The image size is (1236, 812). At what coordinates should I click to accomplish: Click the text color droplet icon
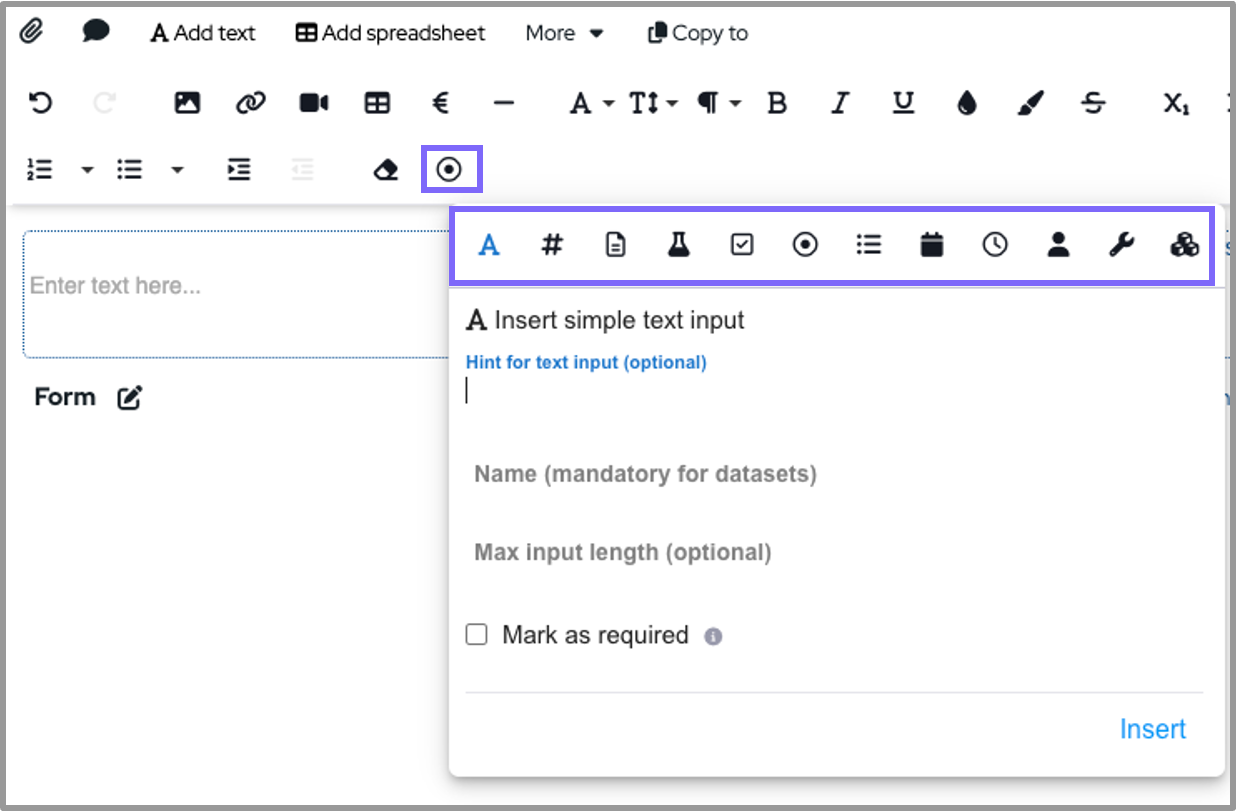tap(966, 103)
